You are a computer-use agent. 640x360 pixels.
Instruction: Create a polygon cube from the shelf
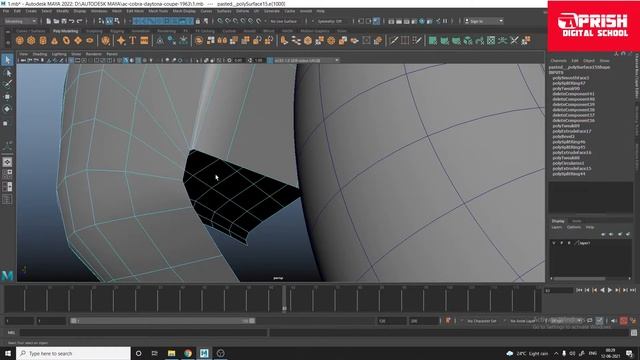coord(31,40)
